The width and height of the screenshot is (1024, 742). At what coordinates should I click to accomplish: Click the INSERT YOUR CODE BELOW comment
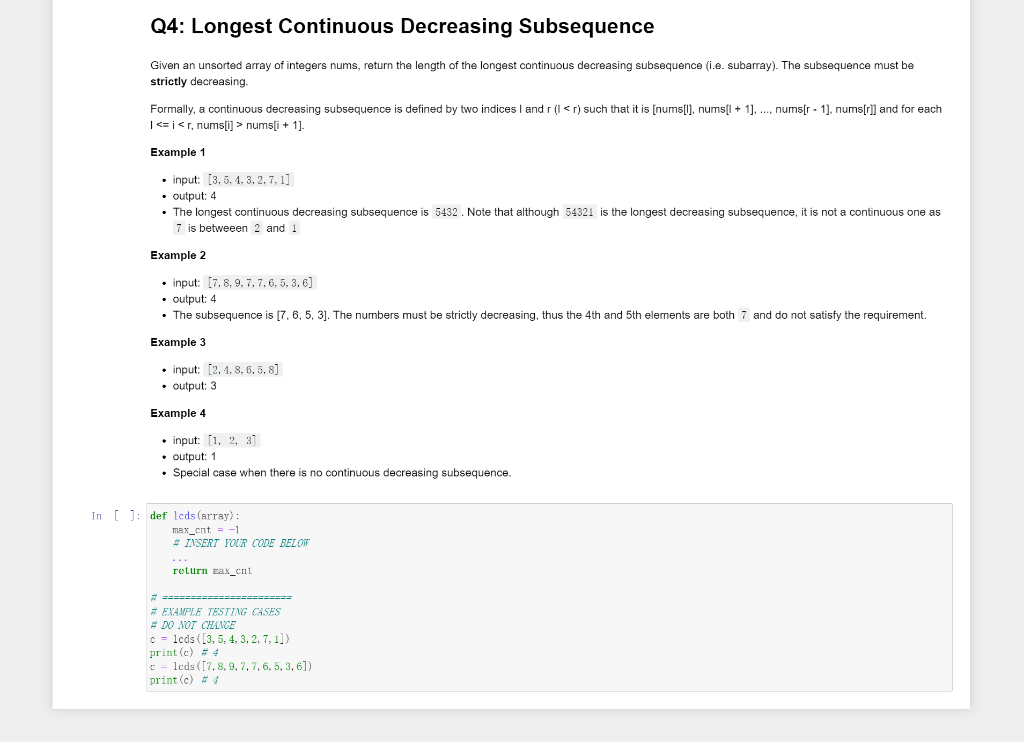243,543
